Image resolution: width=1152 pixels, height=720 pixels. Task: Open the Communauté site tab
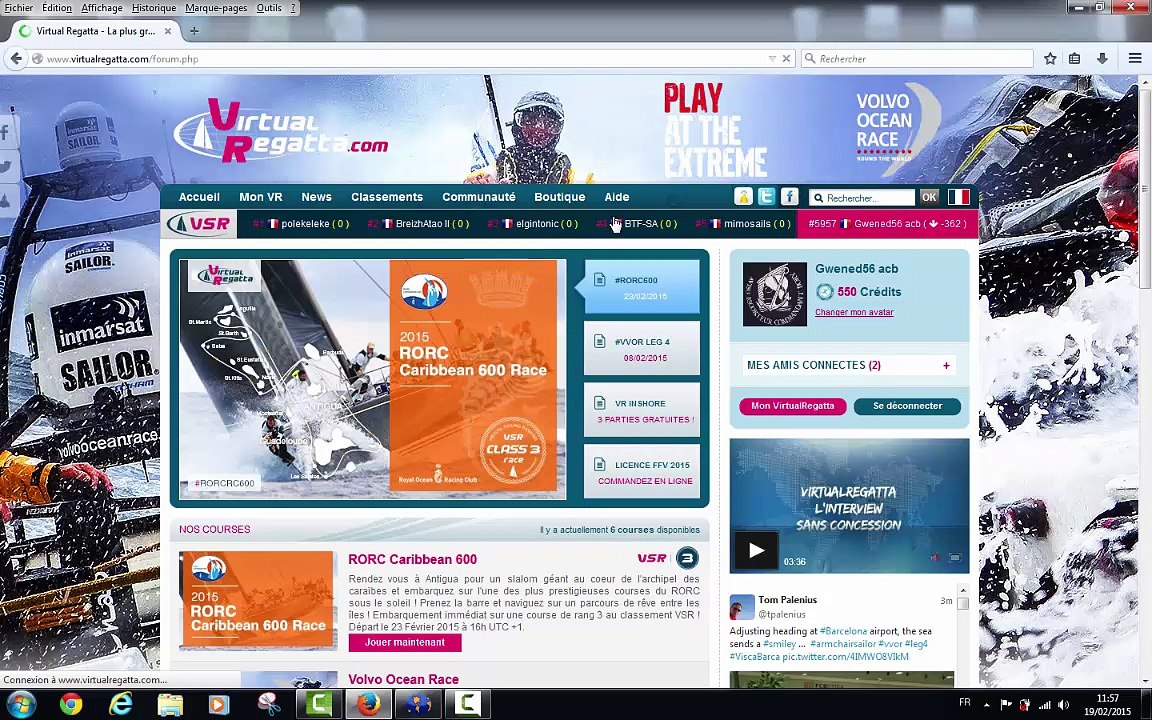(x=478, y=197)
